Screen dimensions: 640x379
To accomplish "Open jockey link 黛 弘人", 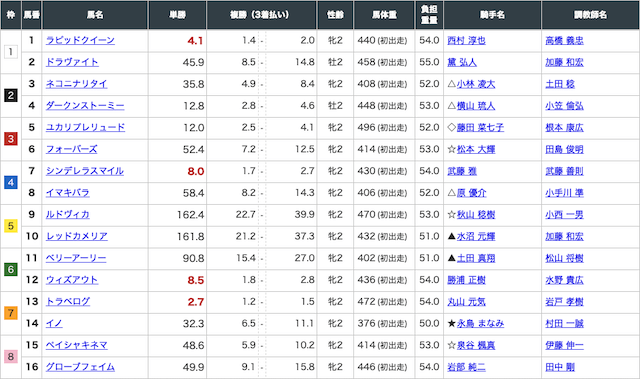I will point(462,62).
